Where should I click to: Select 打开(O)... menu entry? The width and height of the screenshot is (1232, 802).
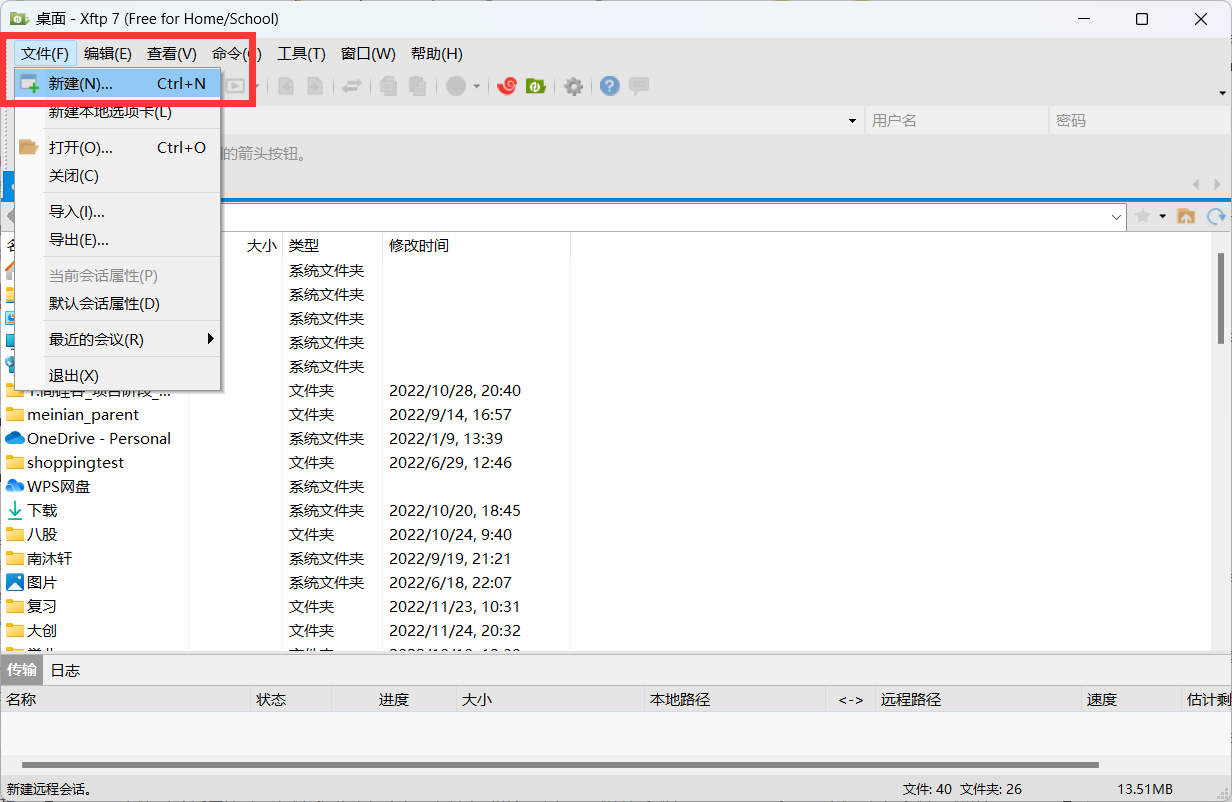point(117,148)
